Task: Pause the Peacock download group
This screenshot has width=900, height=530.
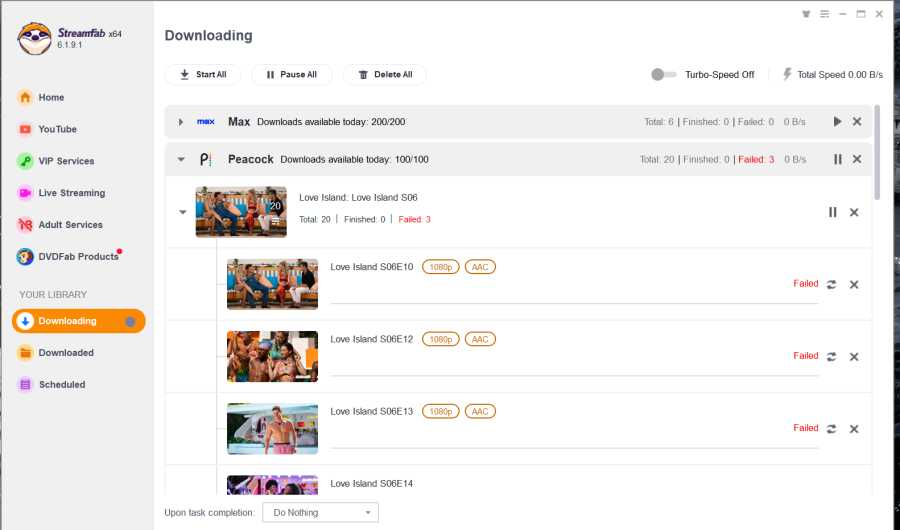Action: pyautogui.click(x=837, y=160)
